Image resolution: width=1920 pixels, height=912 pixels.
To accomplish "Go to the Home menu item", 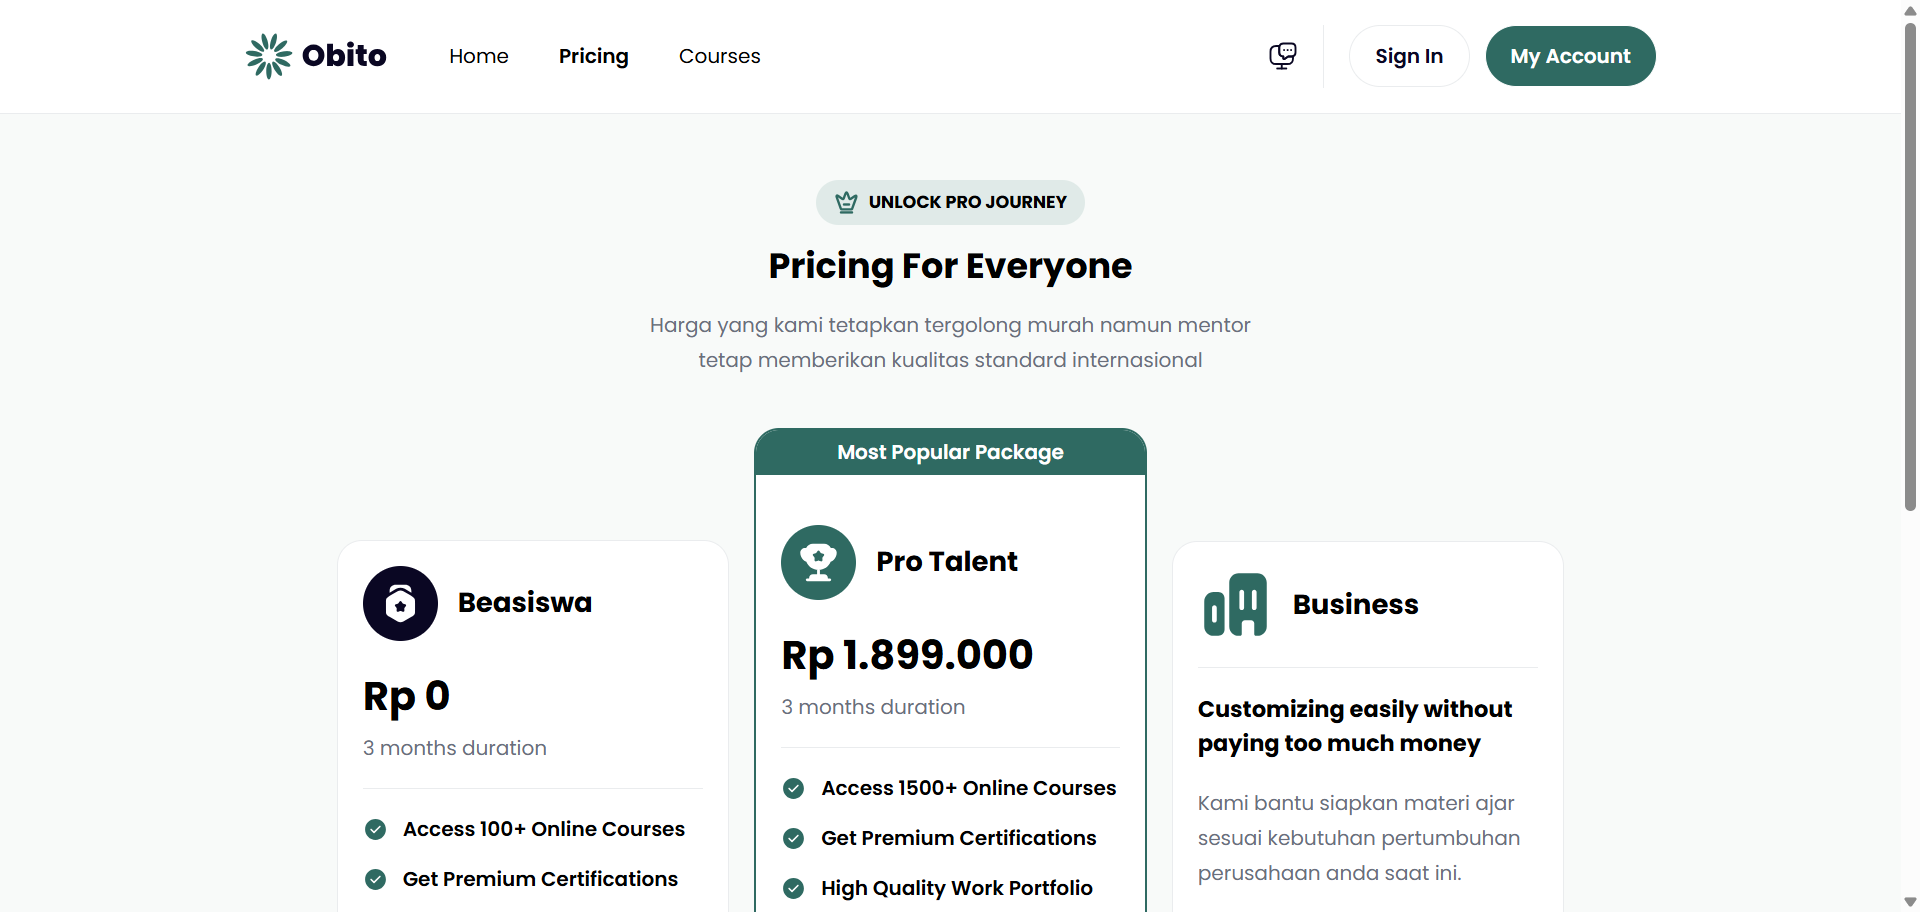I will [479, 56].
